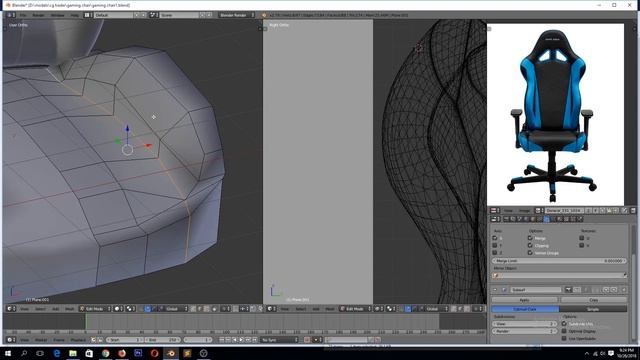Toggle the Subdivide UVs checkbox

[564, 324]
